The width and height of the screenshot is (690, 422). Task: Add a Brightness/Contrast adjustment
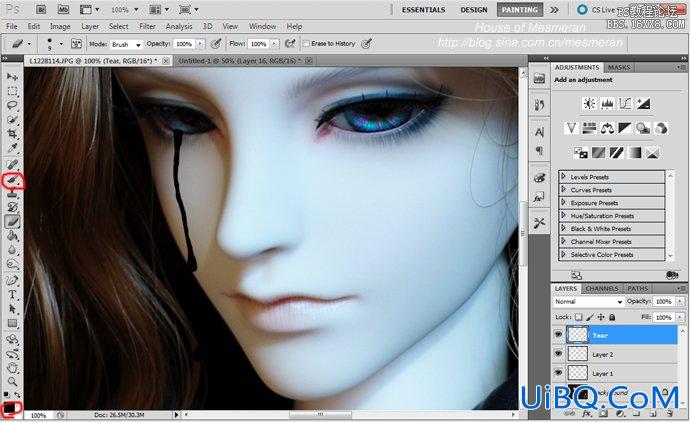click(x=589, y=103)
